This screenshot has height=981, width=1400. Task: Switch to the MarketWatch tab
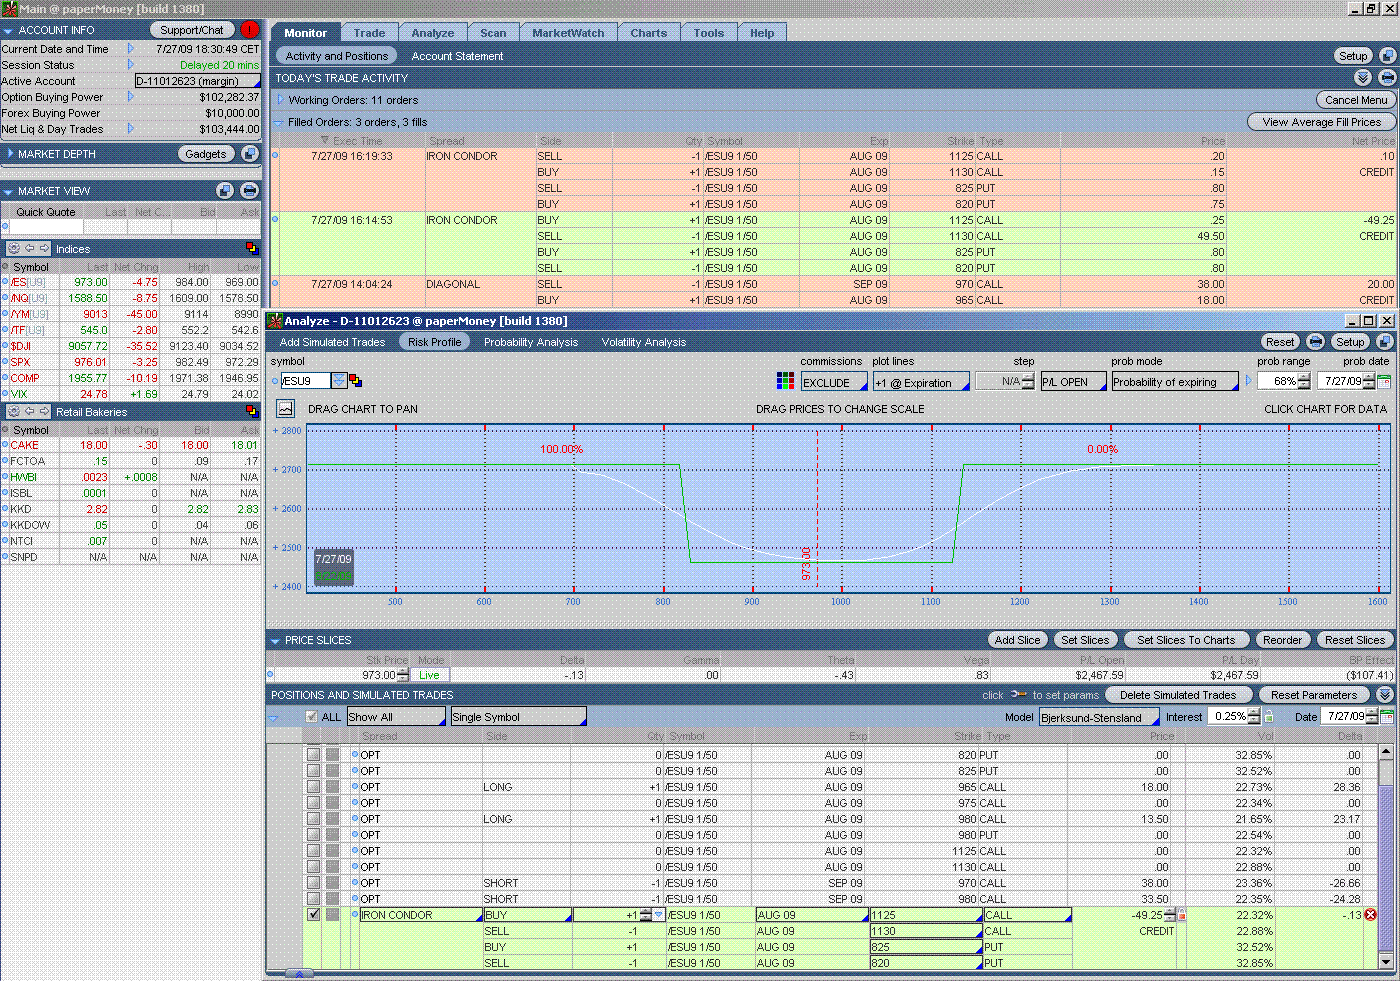click(x=568, y=33)
